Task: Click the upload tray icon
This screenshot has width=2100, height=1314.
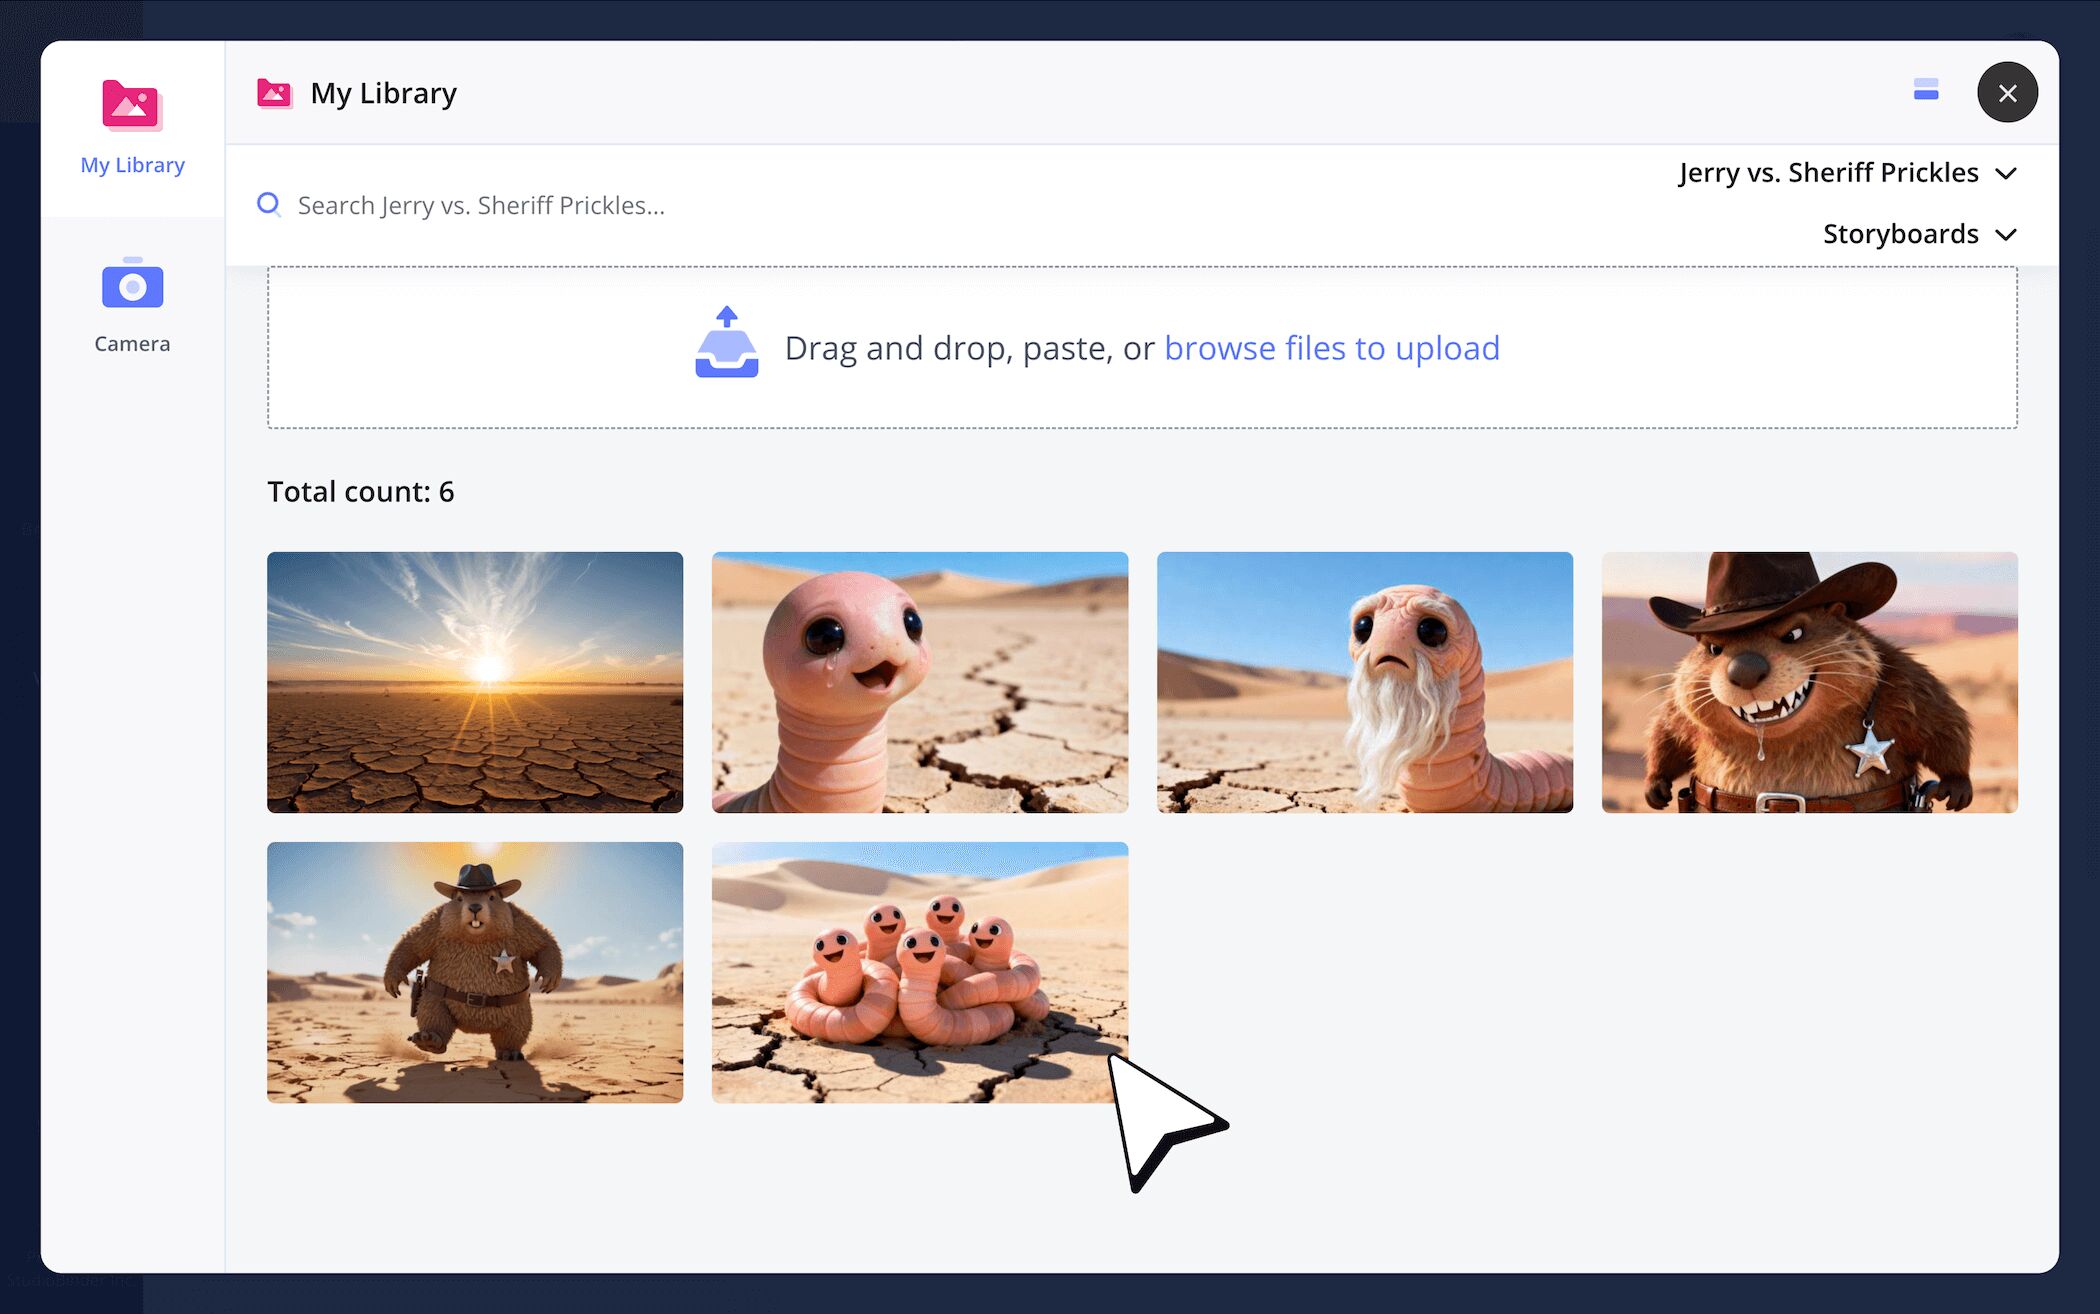Action: point(727,343)
